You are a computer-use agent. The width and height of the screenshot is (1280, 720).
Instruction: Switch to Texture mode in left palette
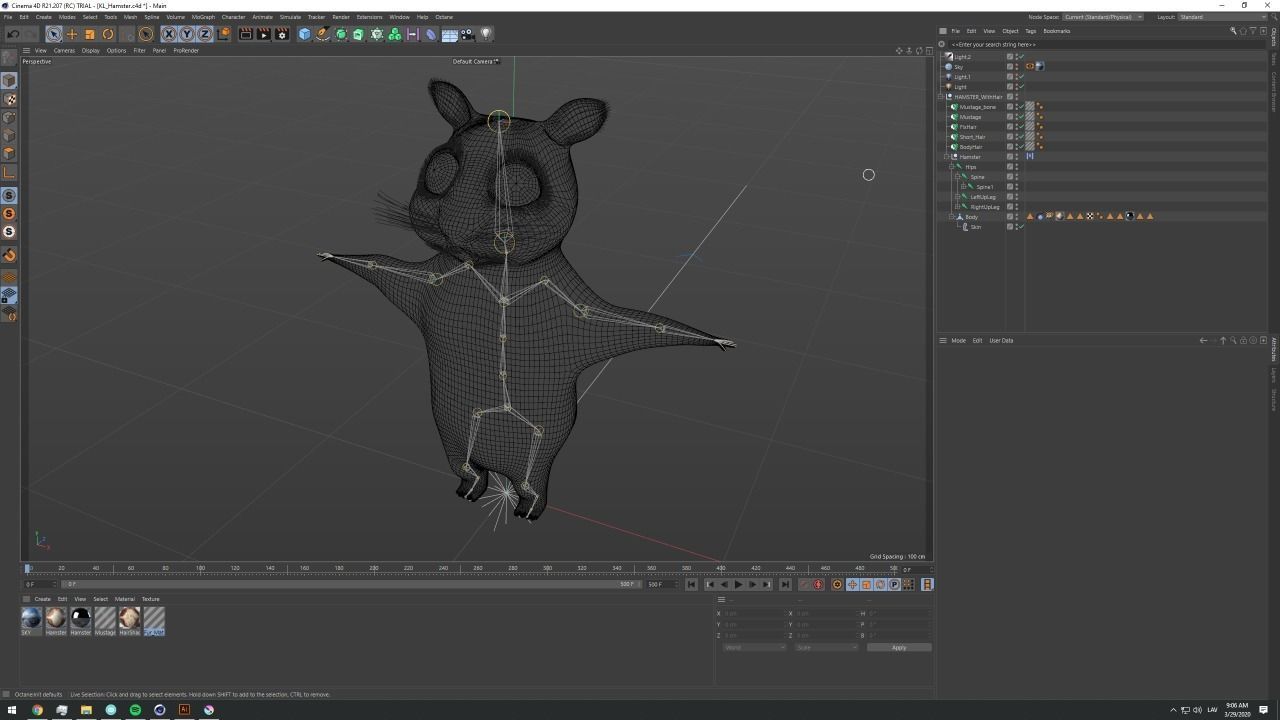9,99
